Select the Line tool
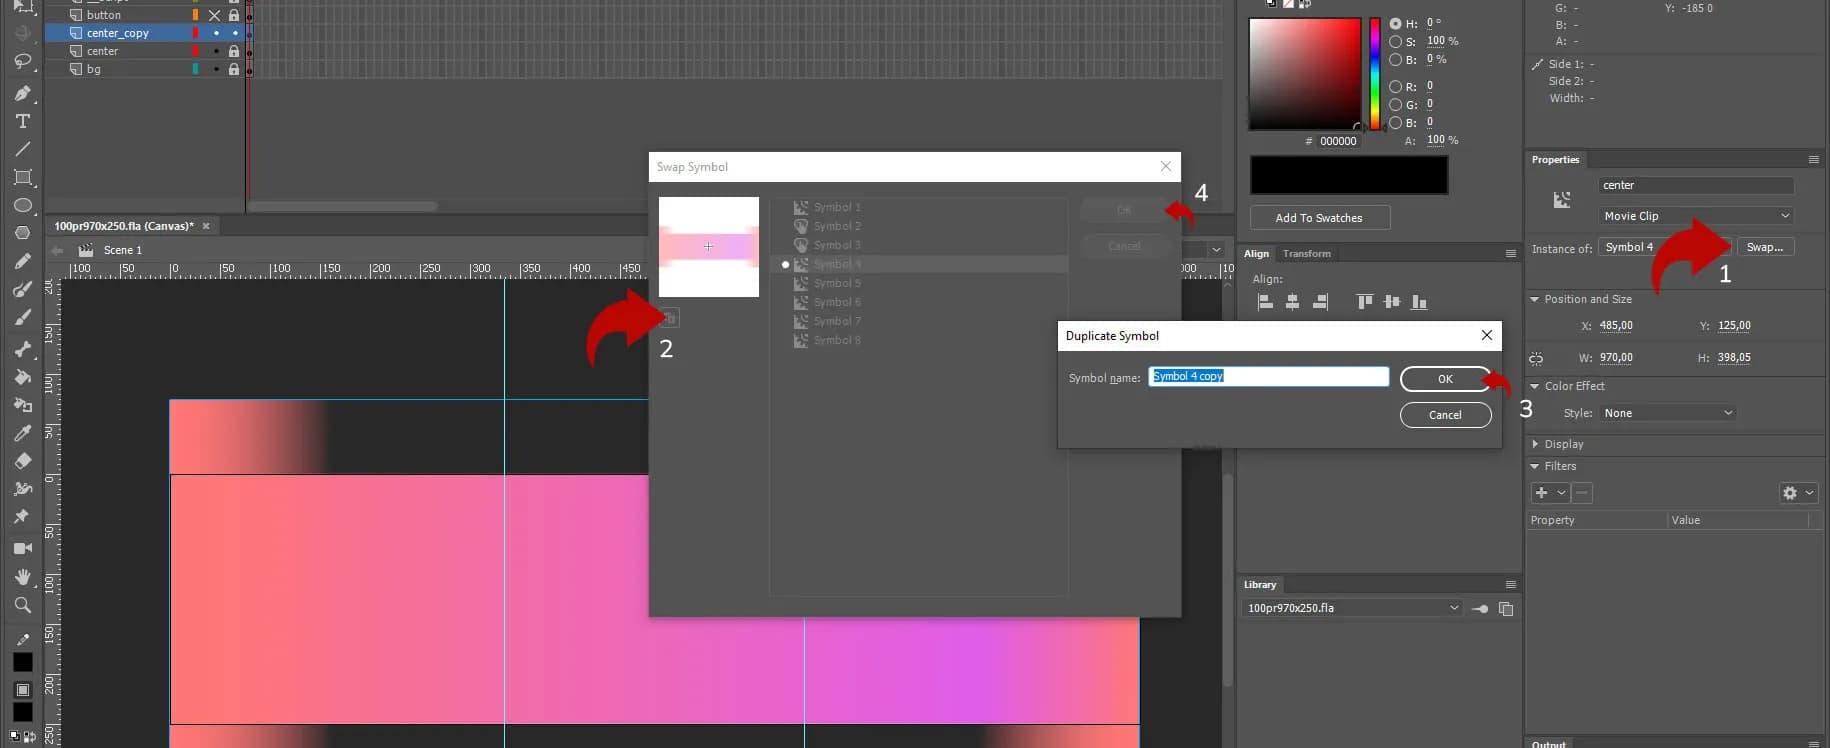Image resolution: width=1830 pixels, height=748 pixels. click(x=22, y=149)
